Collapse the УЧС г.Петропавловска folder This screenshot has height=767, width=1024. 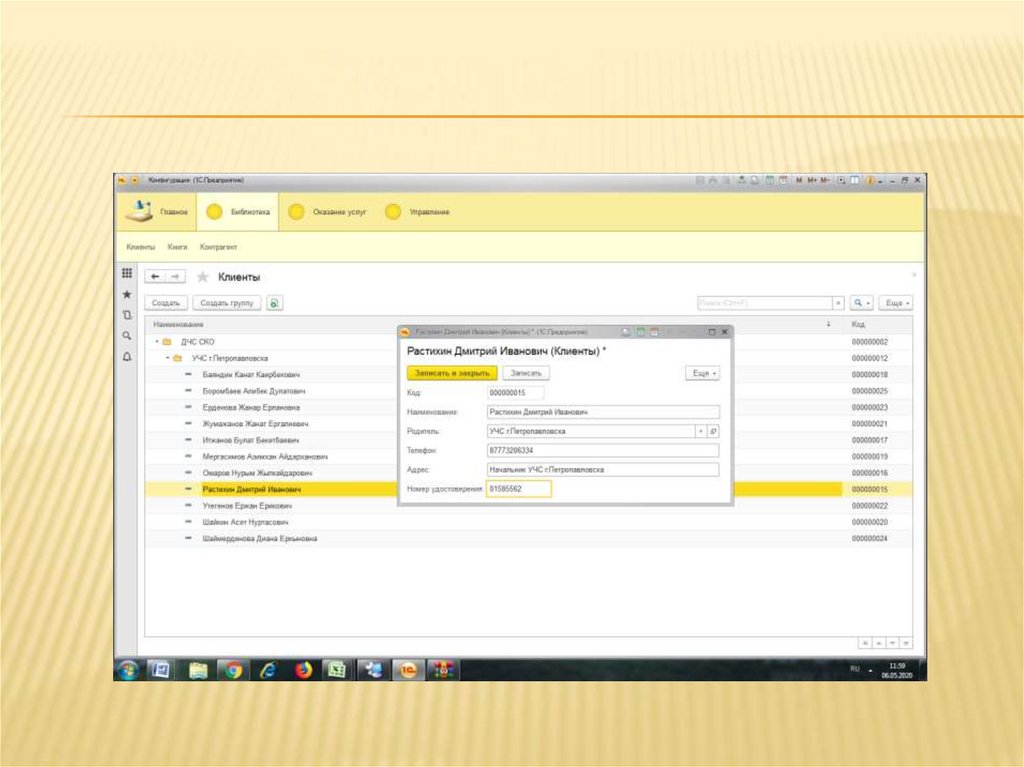167,358
